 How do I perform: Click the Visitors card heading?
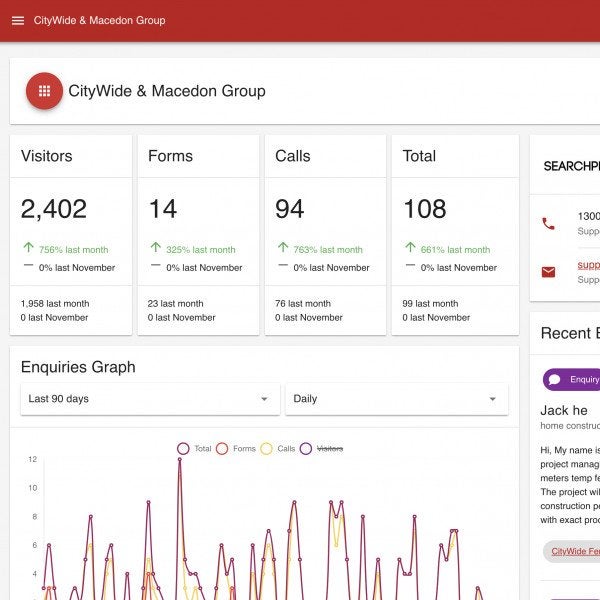pyautogui.click(x=47, y=156)
